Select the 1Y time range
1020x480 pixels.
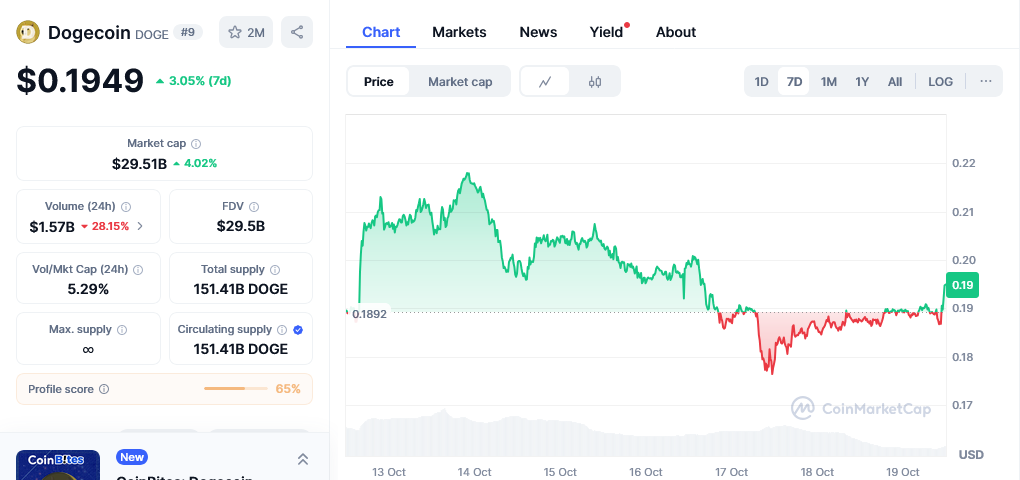point(862,82)
